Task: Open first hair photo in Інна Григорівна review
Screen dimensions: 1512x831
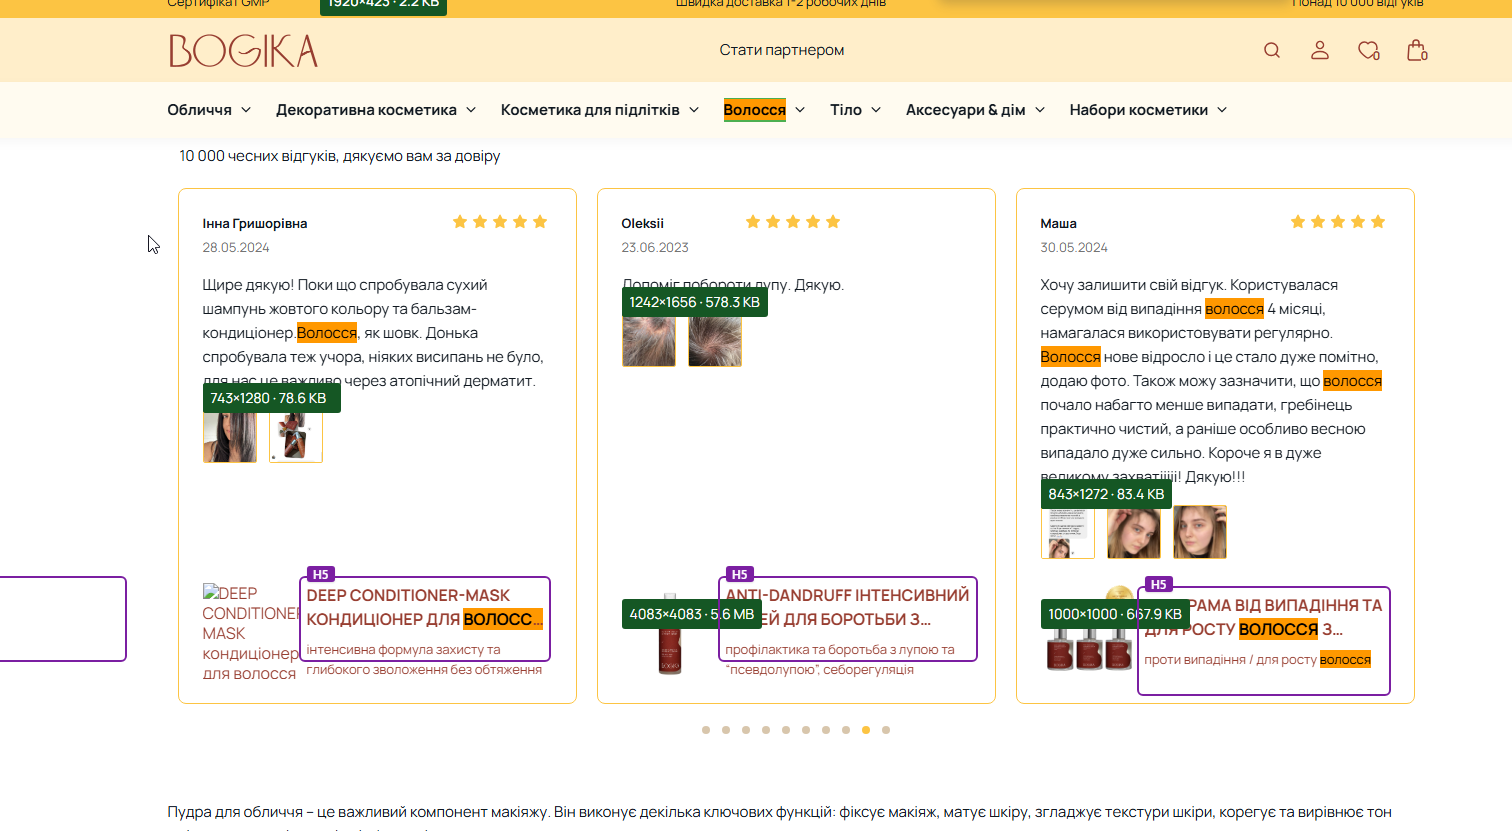Action: (230, 437)
